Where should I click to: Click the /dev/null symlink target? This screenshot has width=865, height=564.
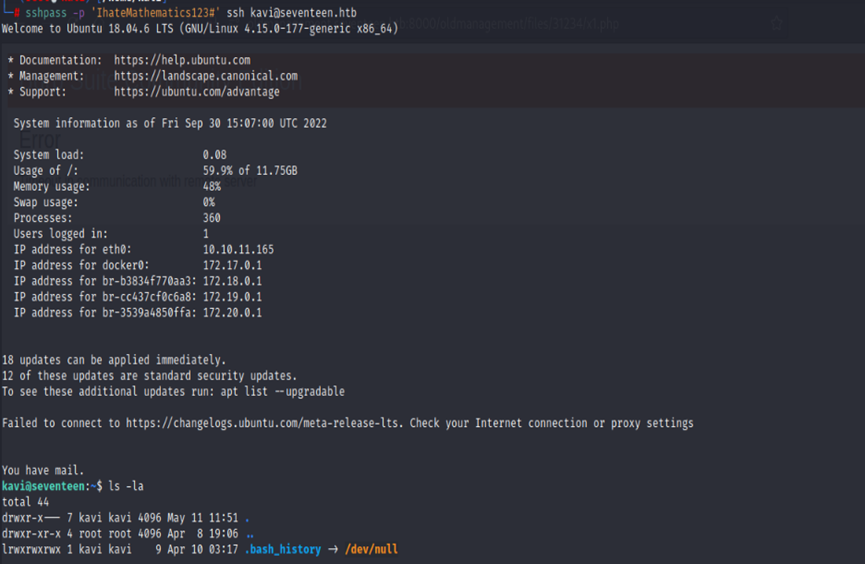click(x=372, y=549)
